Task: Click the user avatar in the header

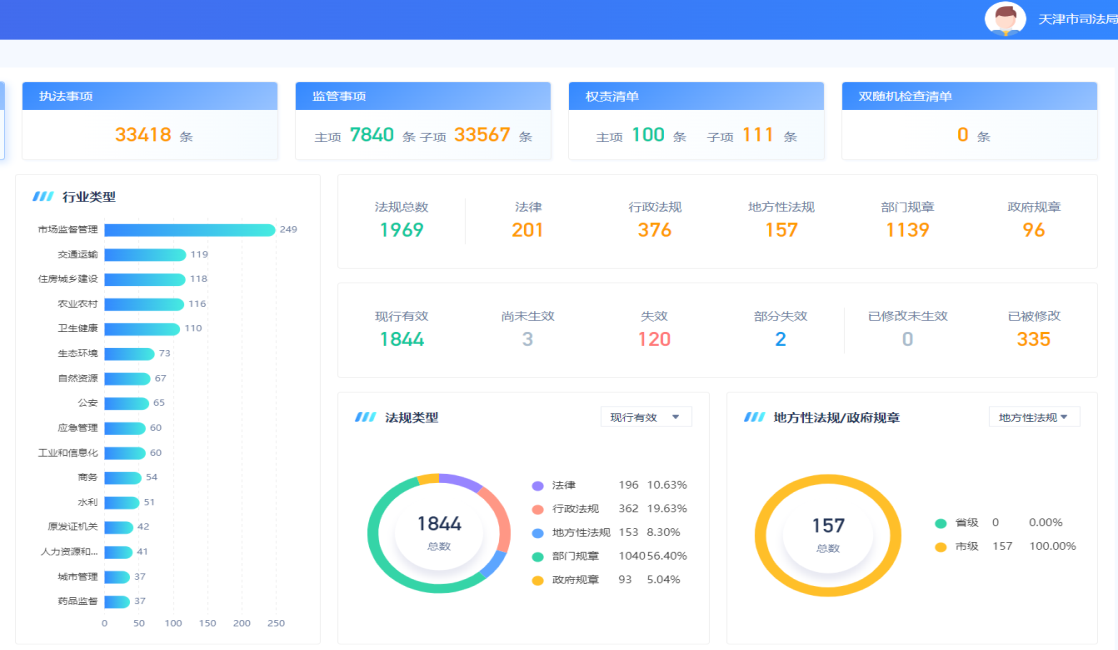Action: click(1005, 19)
